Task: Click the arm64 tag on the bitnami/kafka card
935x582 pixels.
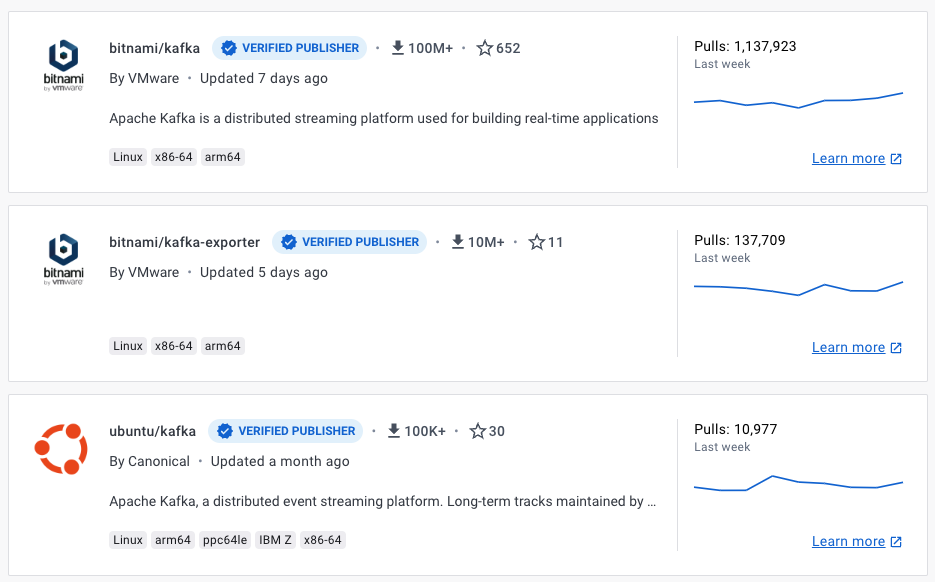Action: point(222,157)
